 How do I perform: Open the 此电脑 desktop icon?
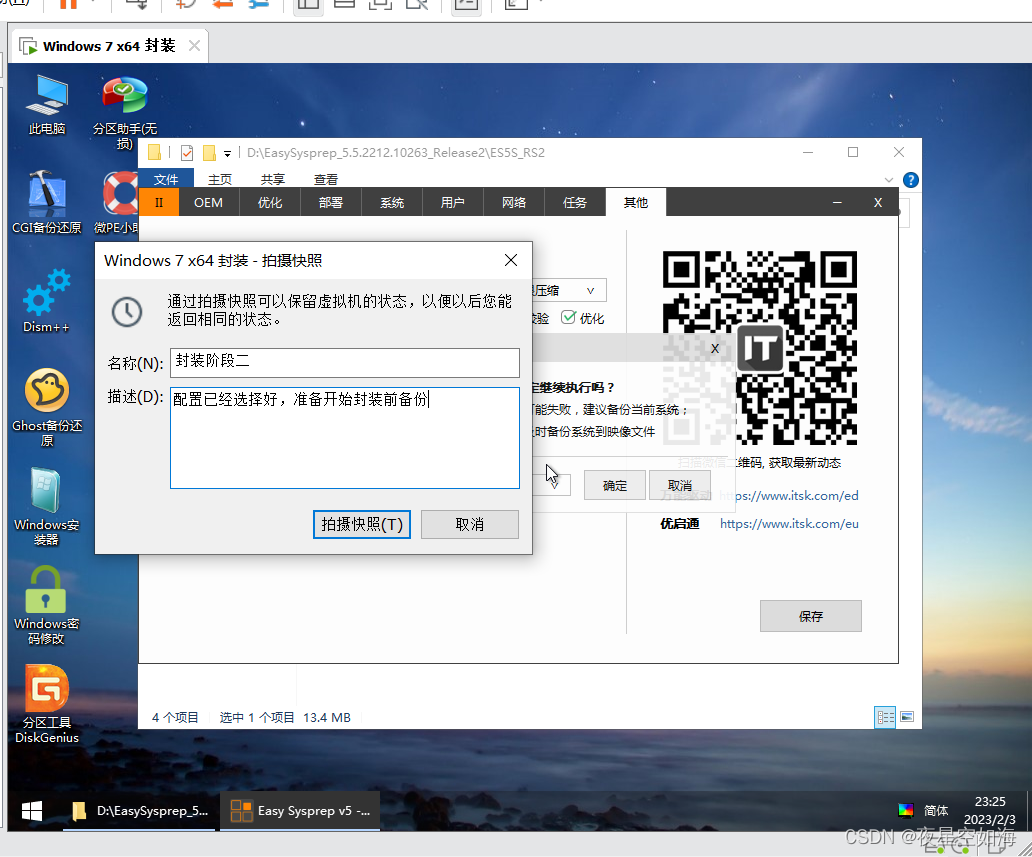pyautogui.click(x=47, y=105)
